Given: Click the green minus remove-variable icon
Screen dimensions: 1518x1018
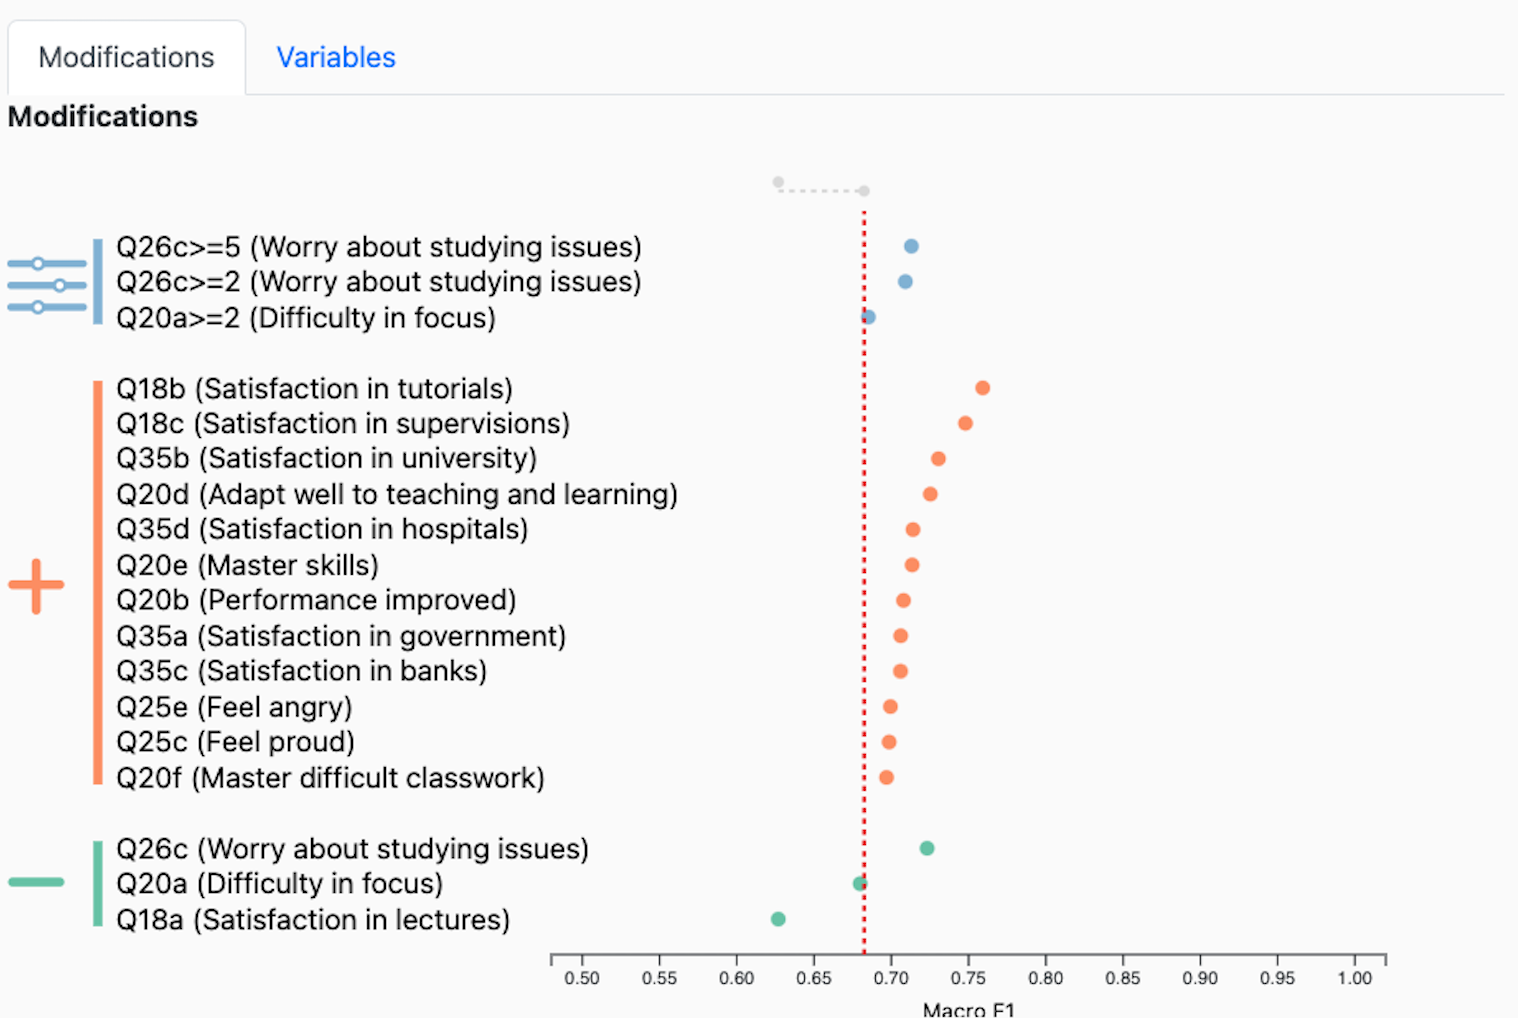Looking at the screenshot, I should (36, 882).
